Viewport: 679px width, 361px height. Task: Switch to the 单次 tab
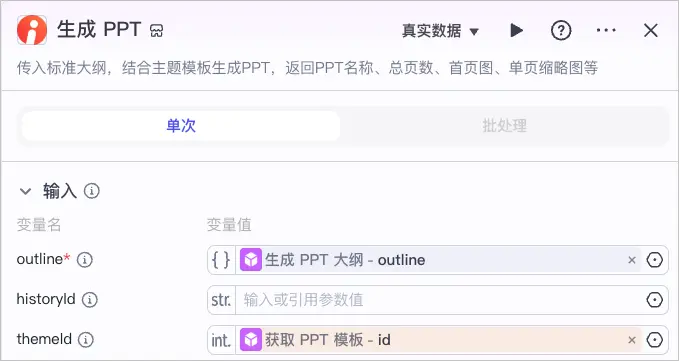click(181, 126)
